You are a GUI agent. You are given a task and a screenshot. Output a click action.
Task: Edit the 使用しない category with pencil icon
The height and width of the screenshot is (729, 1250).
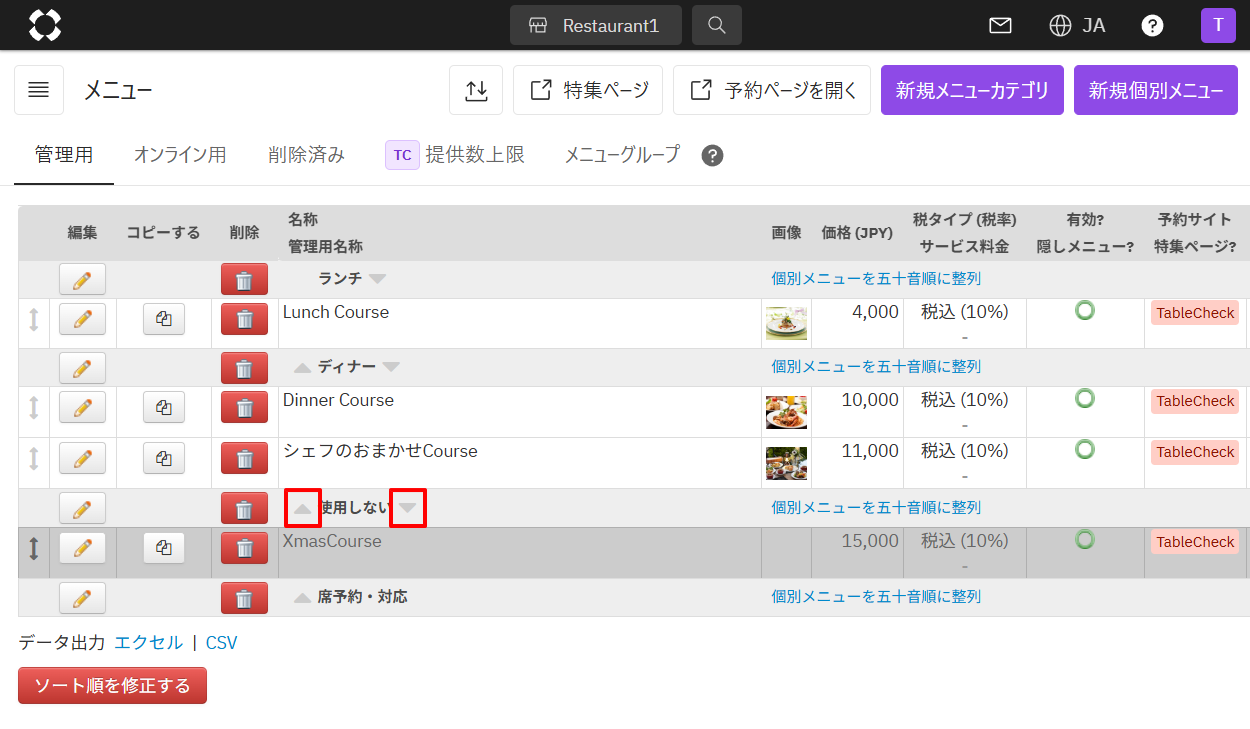82,508
